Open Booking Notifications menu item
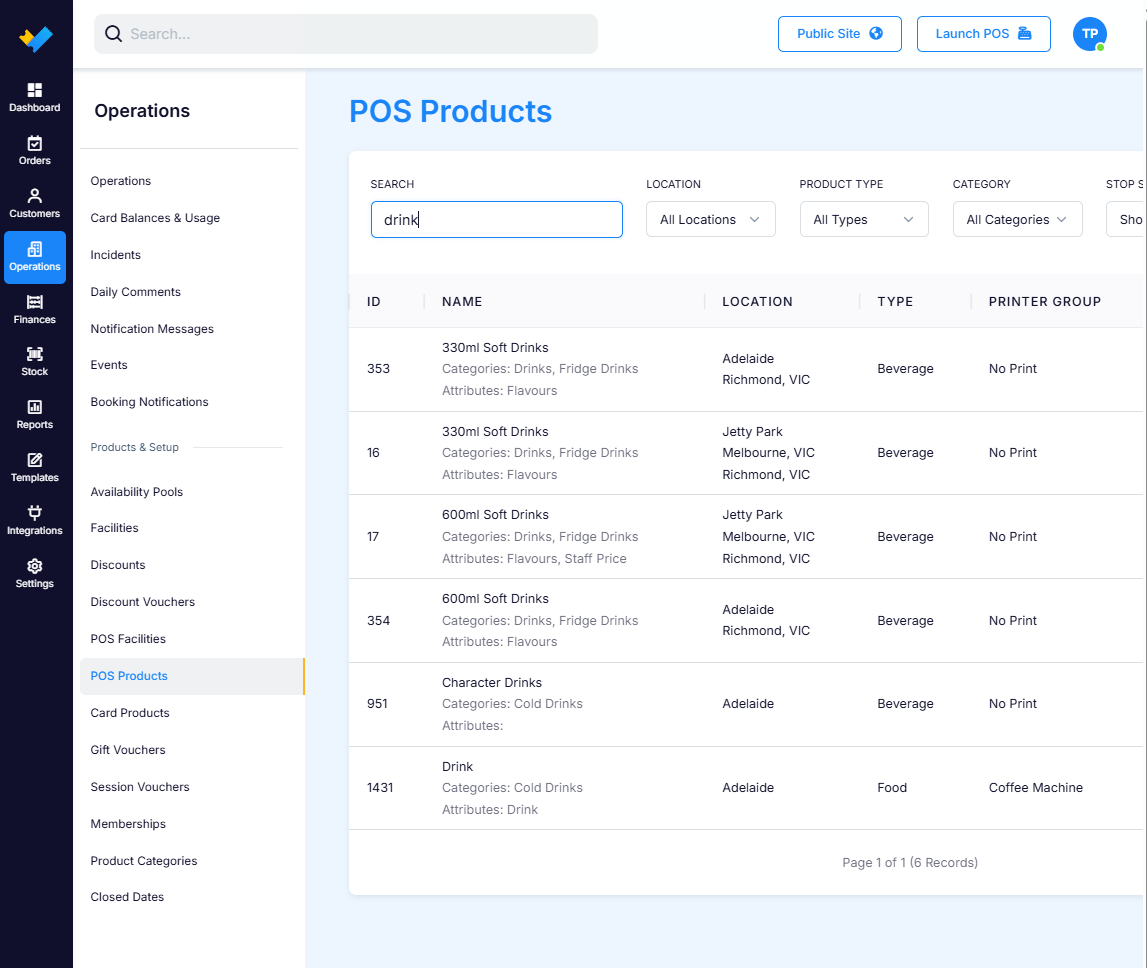 [149, 402]
